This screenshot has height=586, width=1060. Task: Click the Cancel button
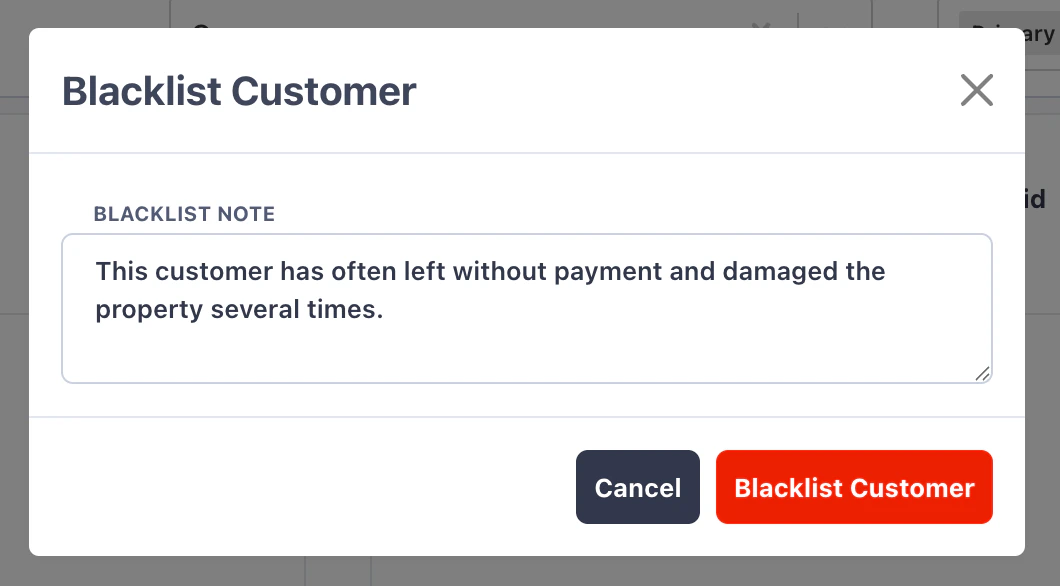[637, 487]
